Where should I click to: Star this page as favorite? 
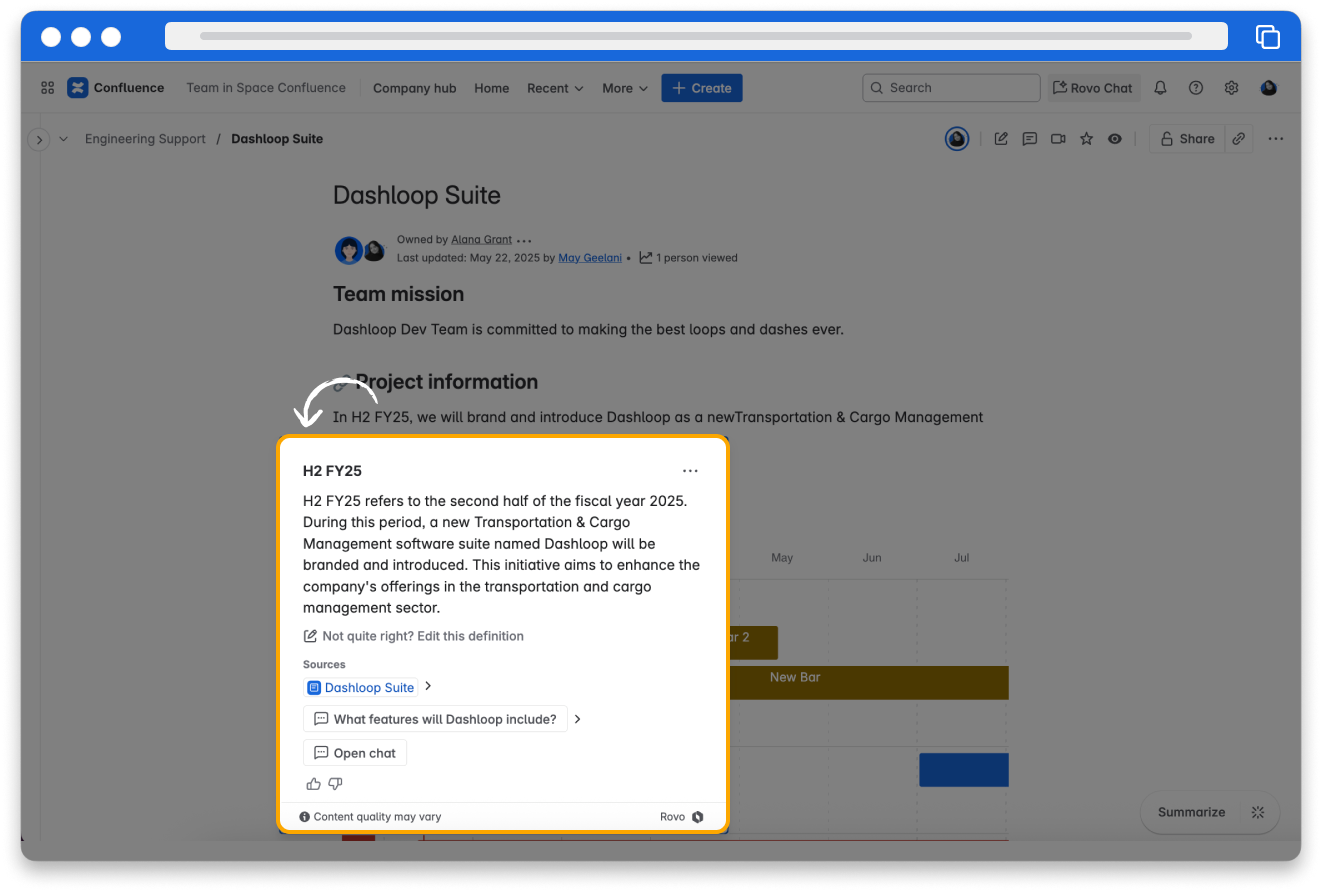coord(1086,139)
